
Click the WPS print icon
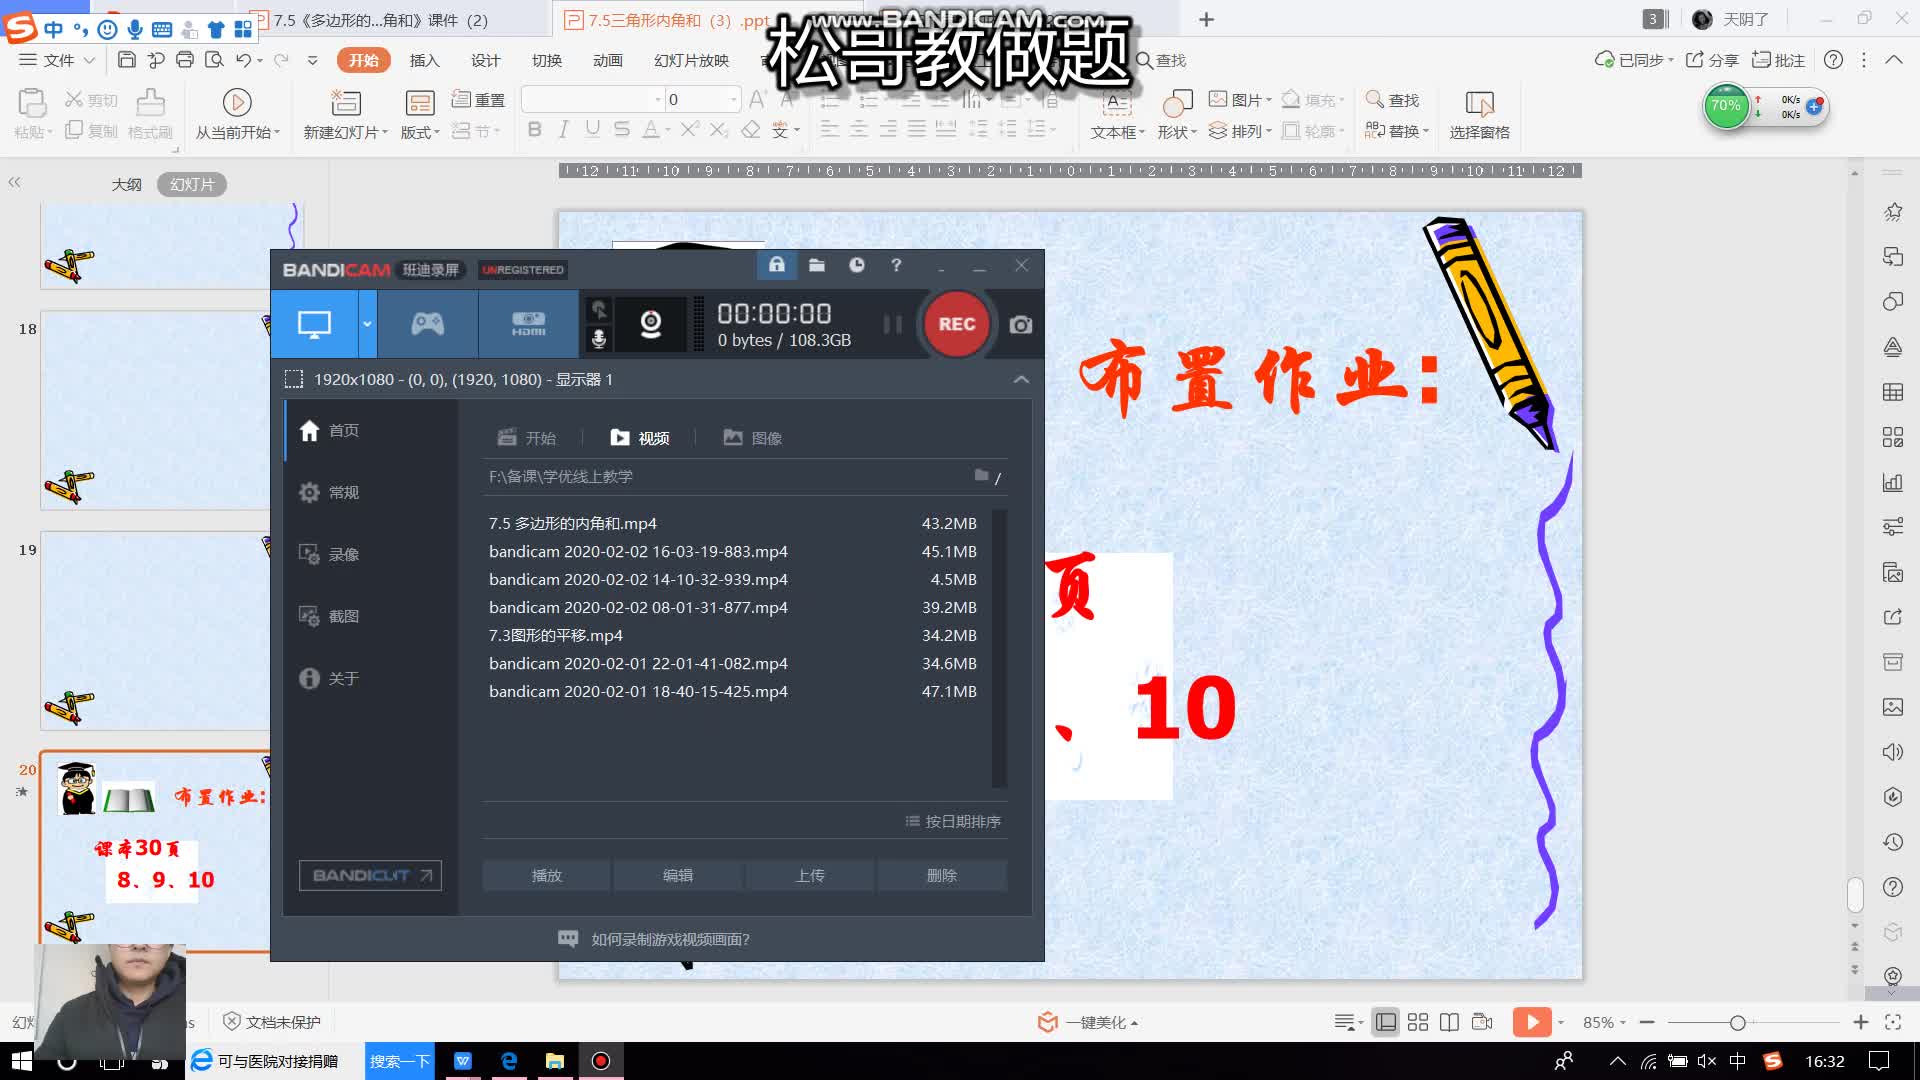(x=184, y=60)
